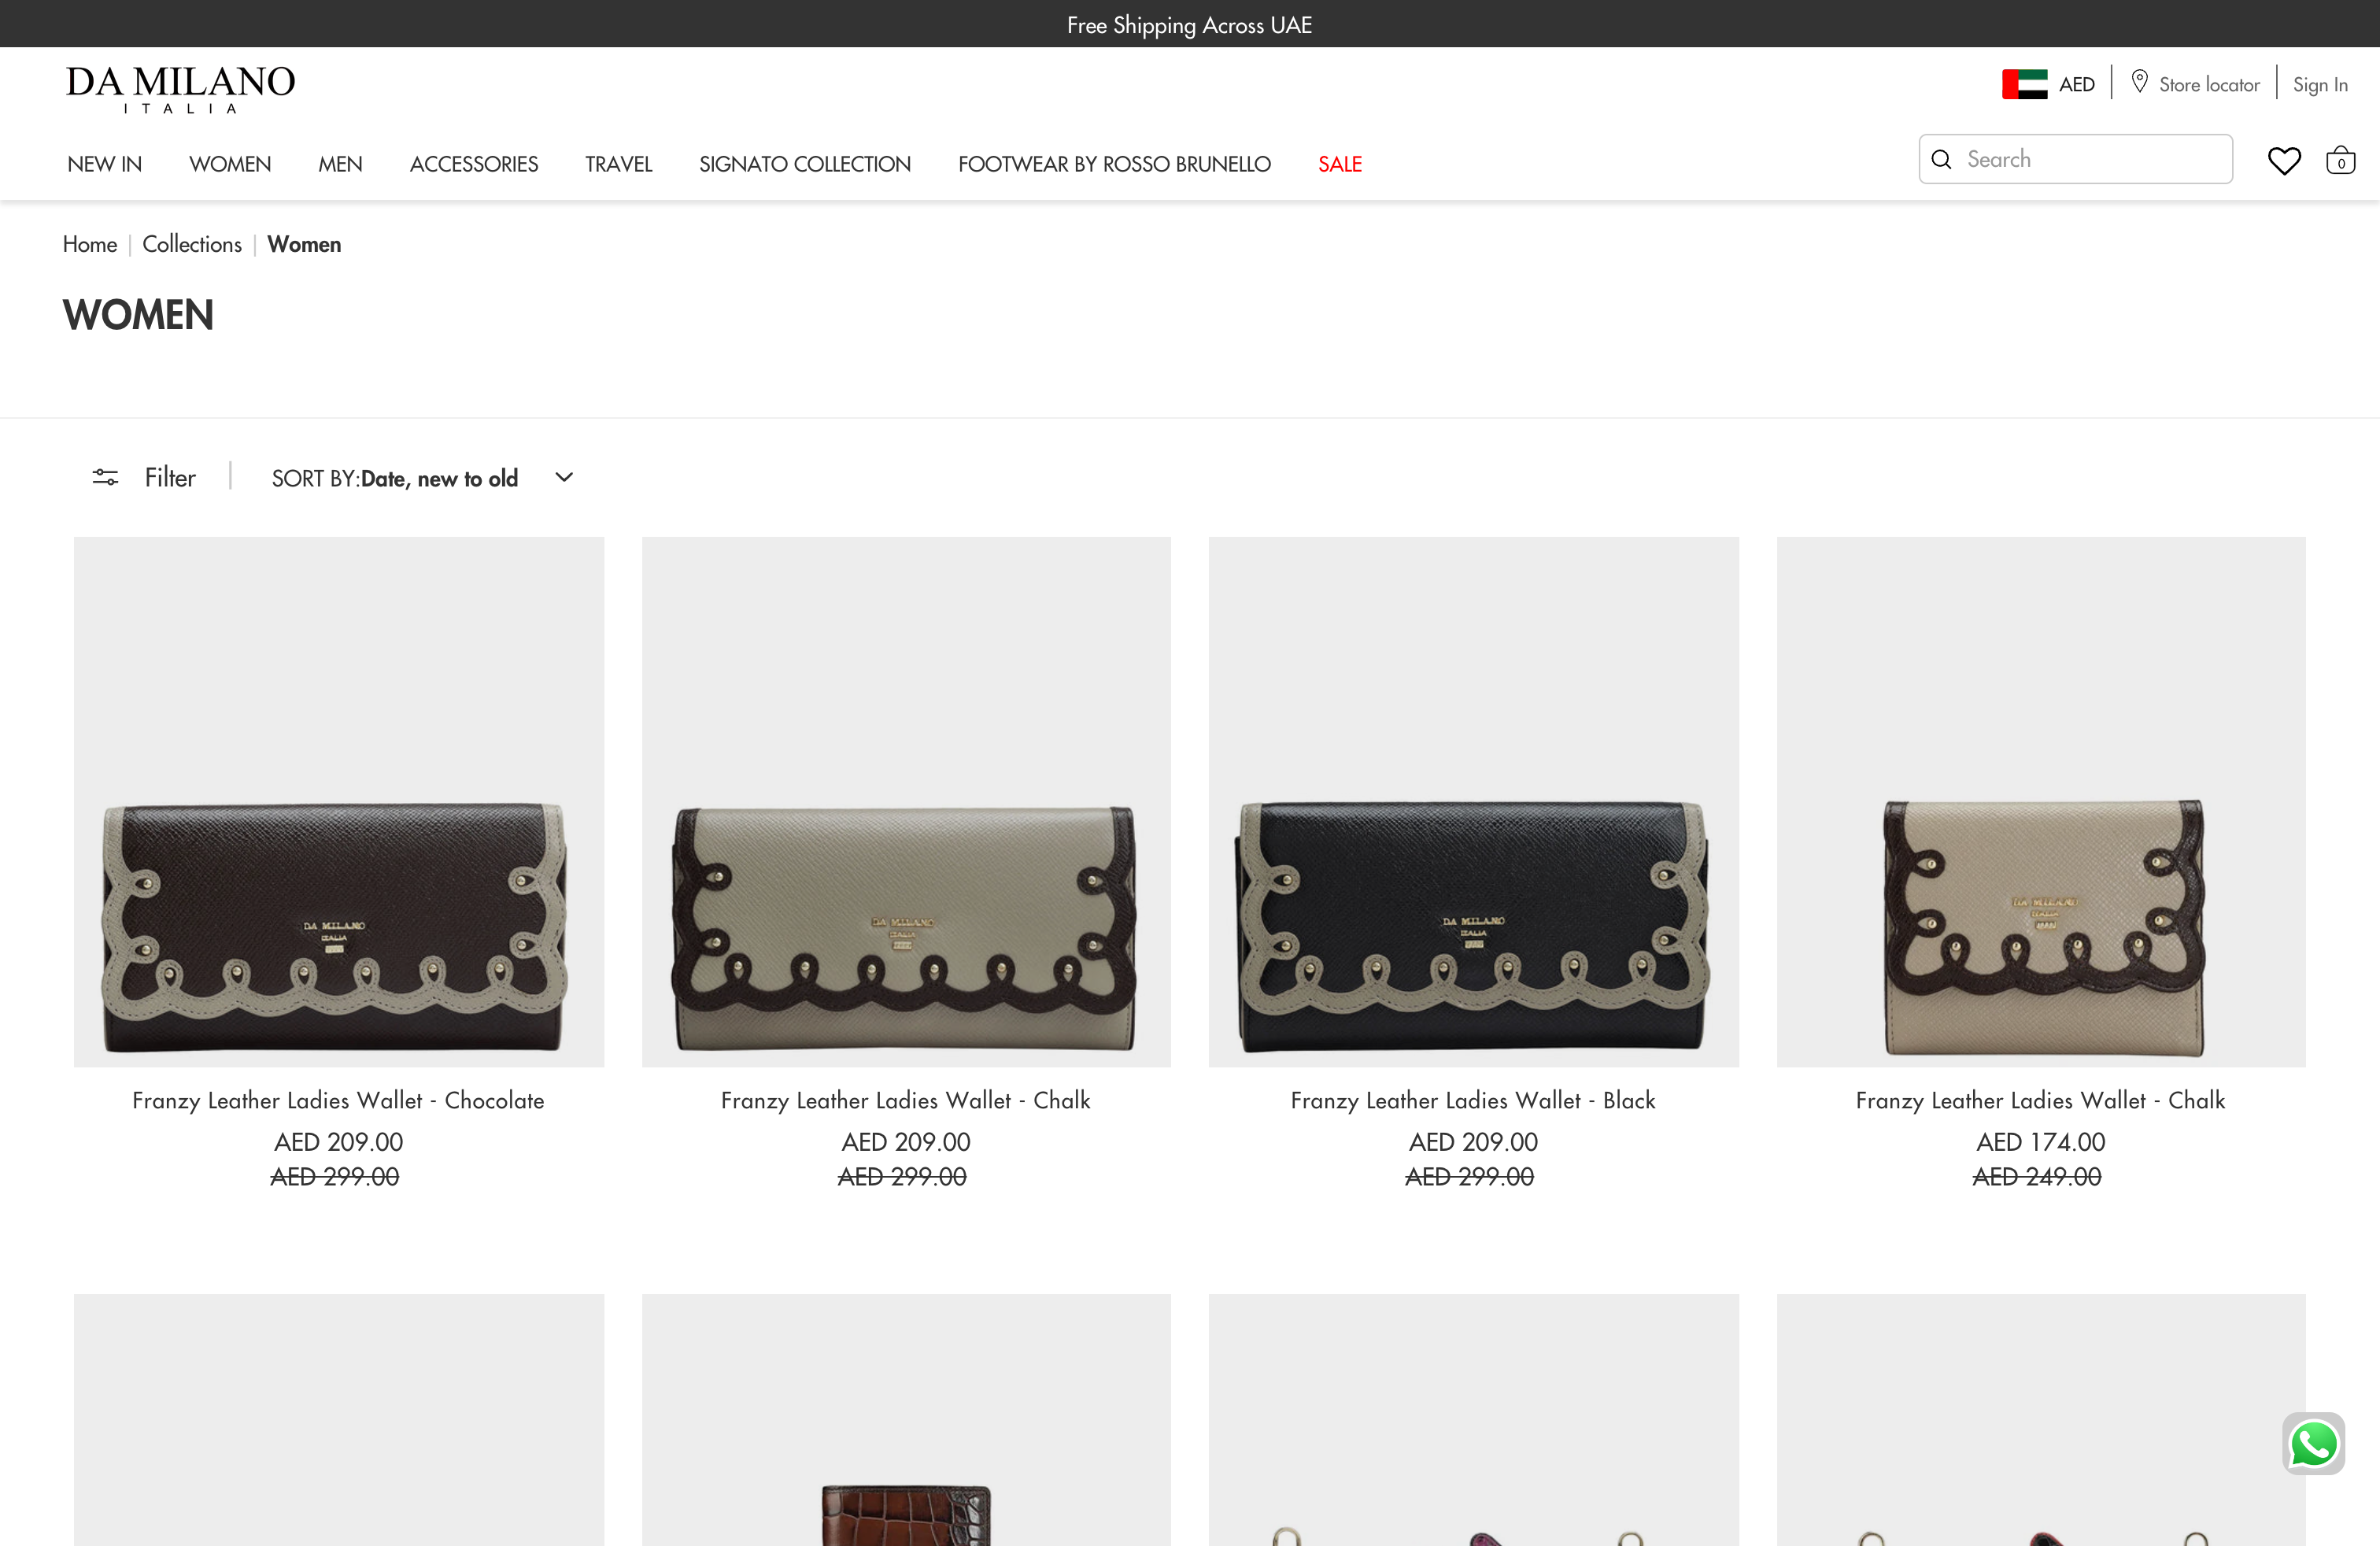
Task: Click the AED 174 Franzy Chalk title
Action: click(x=2041, y=1100)
